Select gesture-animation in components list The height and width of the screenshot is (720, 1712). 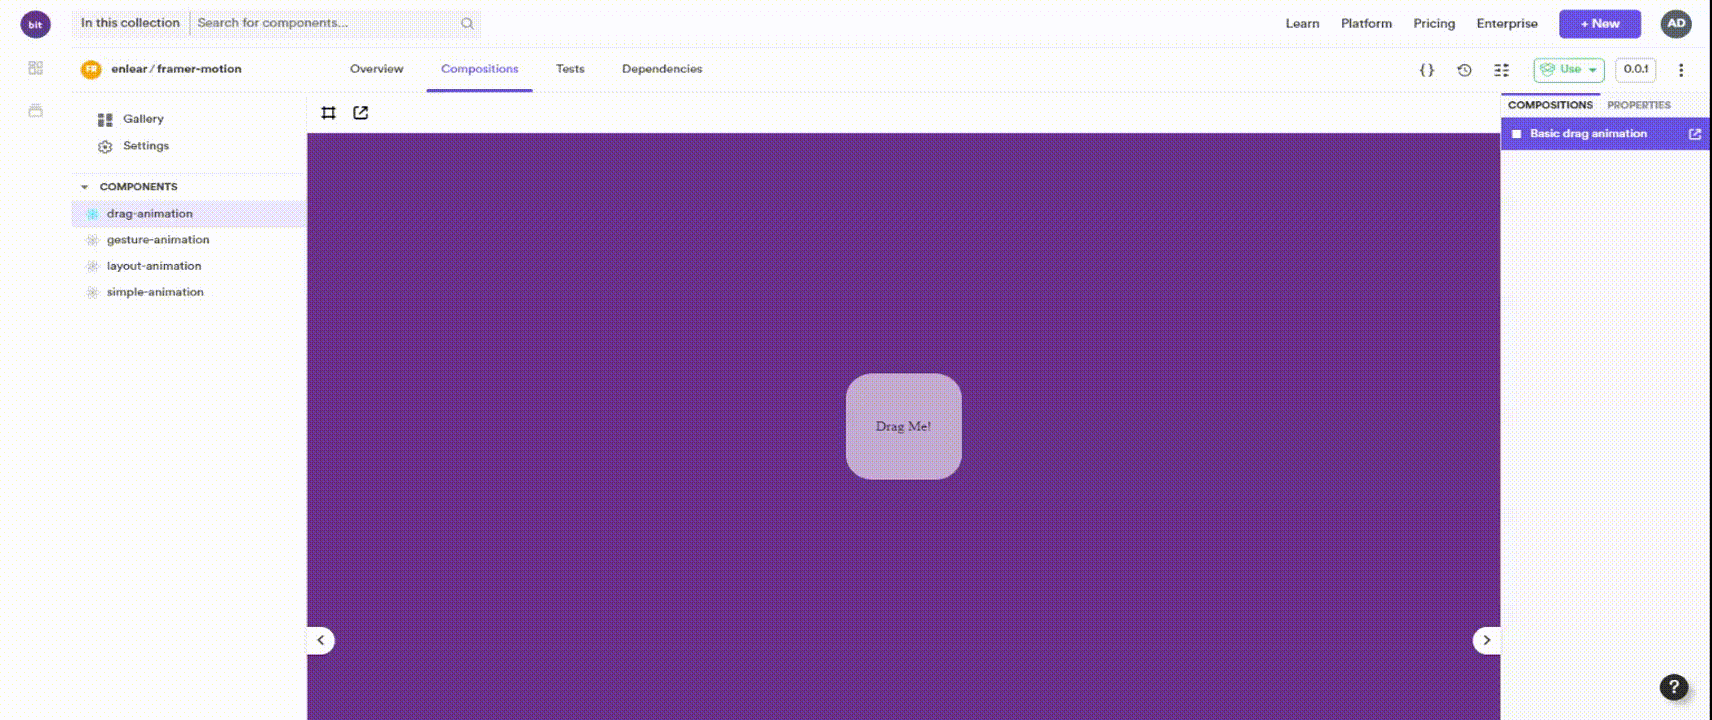pyautogui.click(x=158, y=240)
